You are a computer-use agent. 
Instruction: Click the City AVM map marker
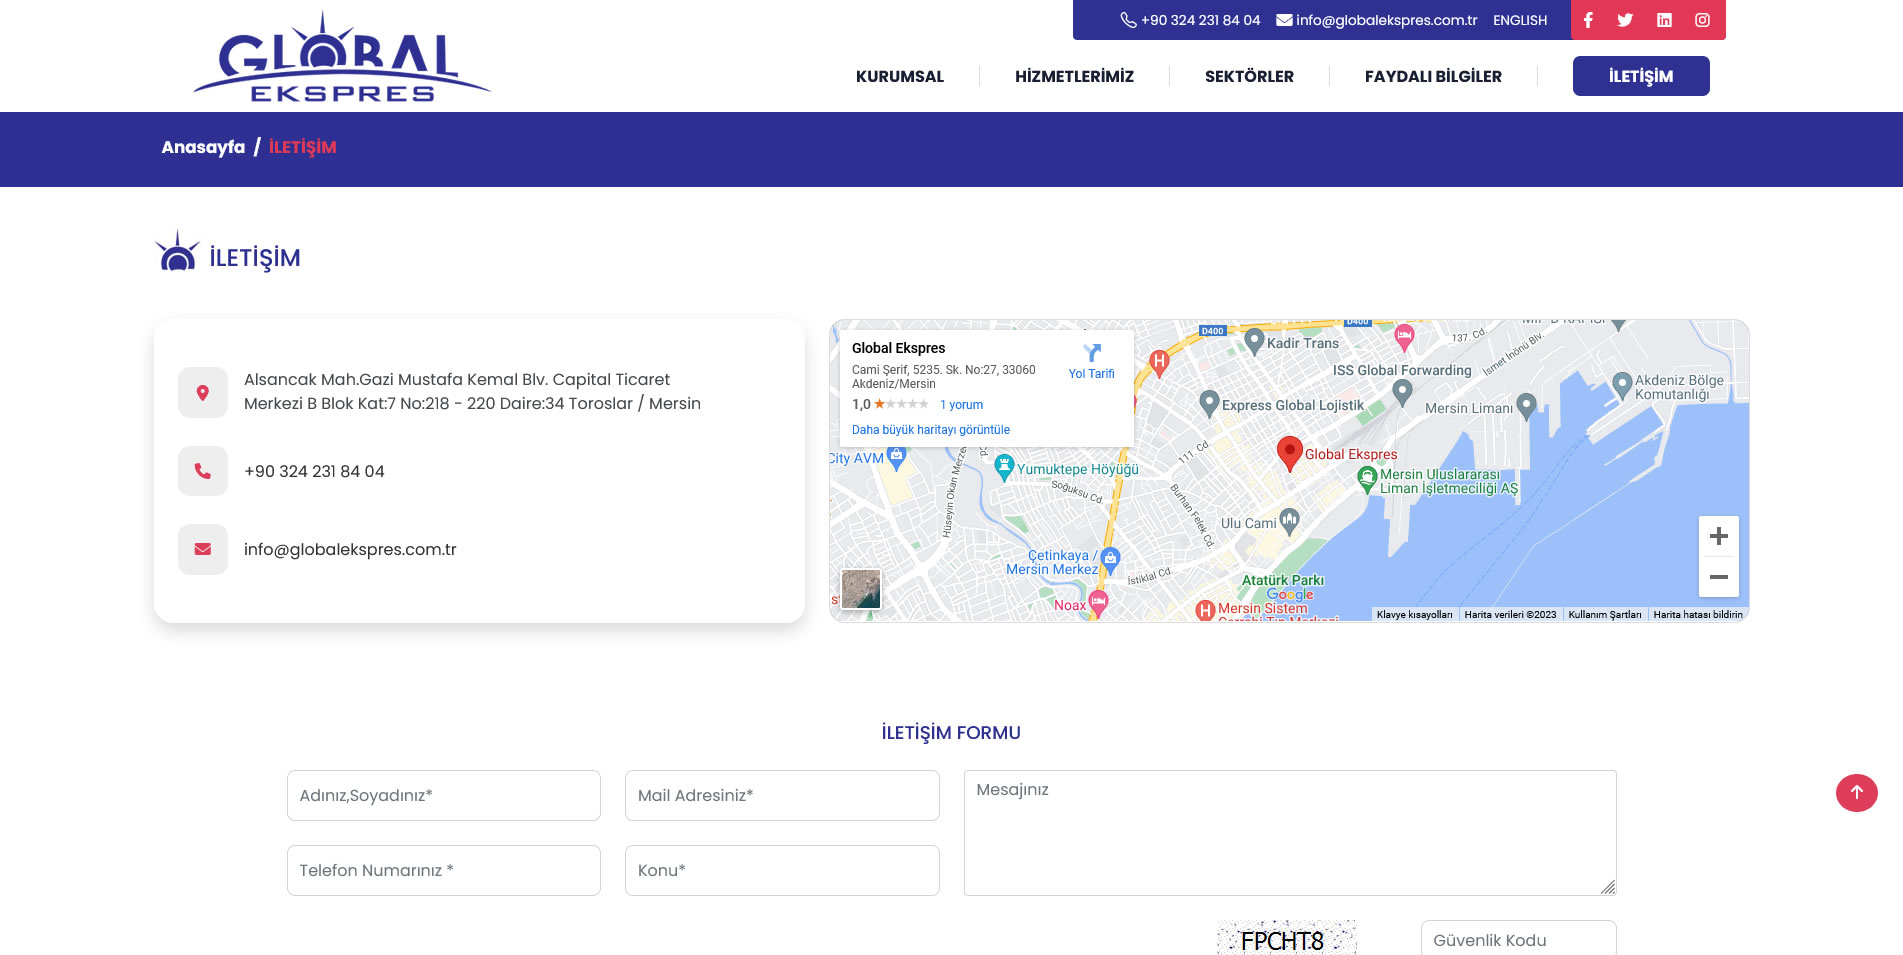[x=897, y=456]
